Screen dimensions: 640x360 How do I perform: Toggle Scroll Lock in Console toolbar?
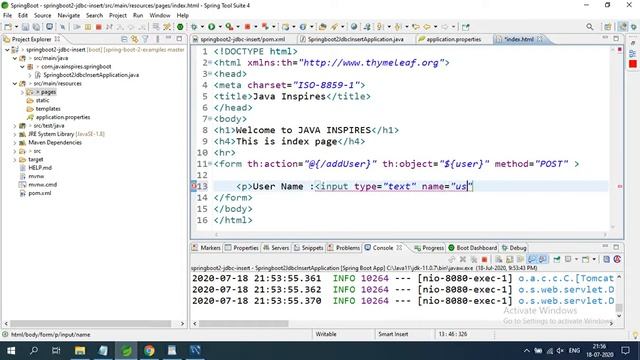[x=510, y=259]
